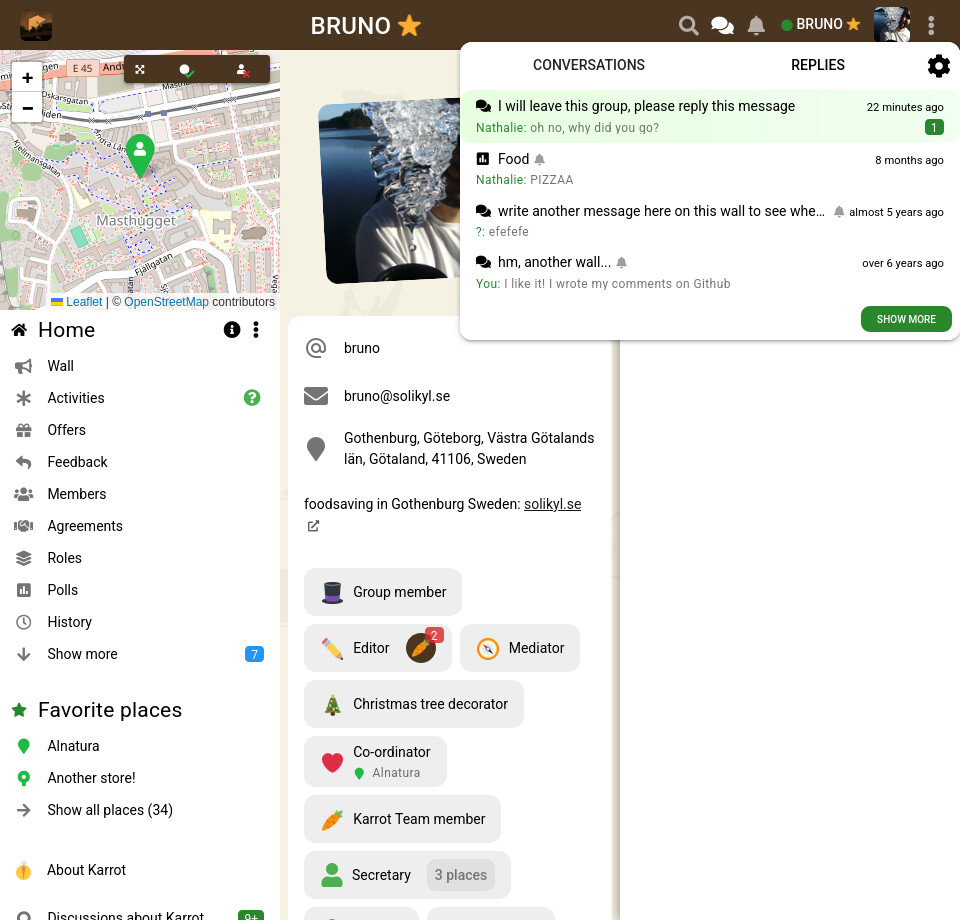
Task: Open conversation settings gear icon
Action: click(x=938, y=66)
